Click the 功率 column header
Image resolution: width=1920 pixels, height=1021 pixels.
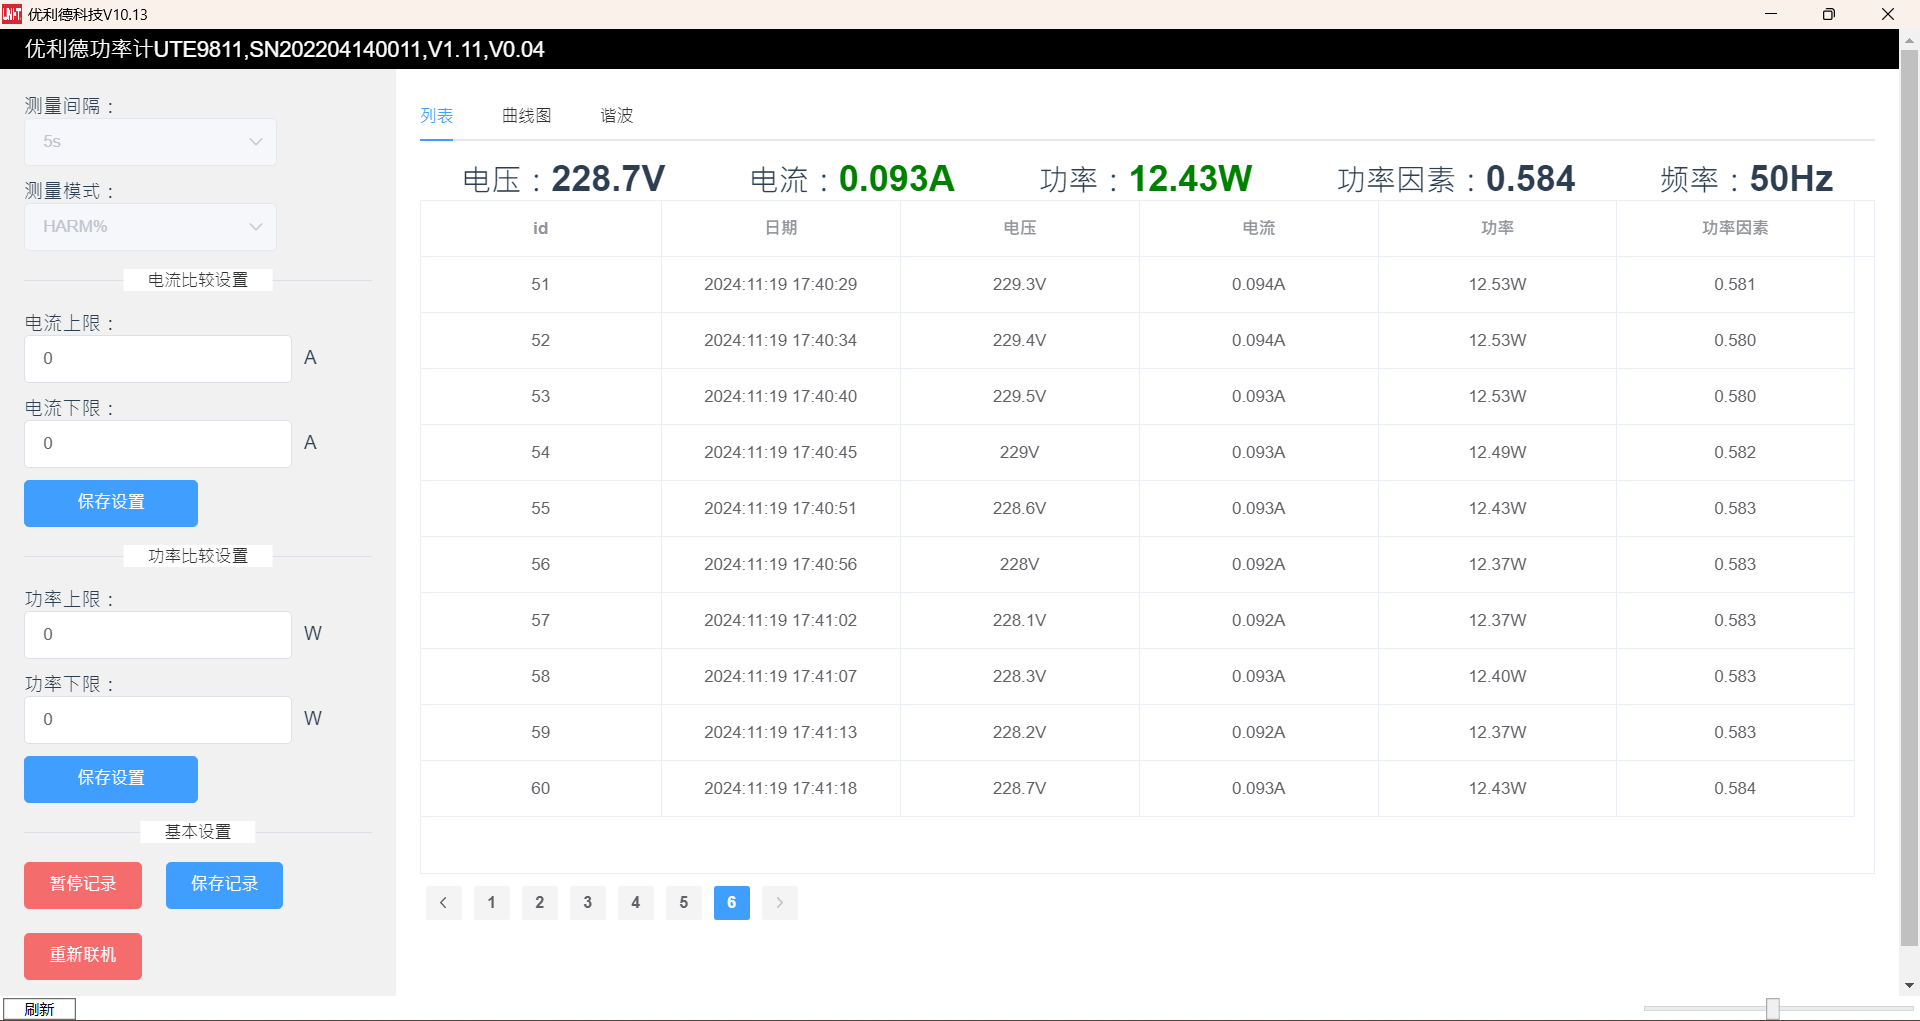coord(1497,229)
